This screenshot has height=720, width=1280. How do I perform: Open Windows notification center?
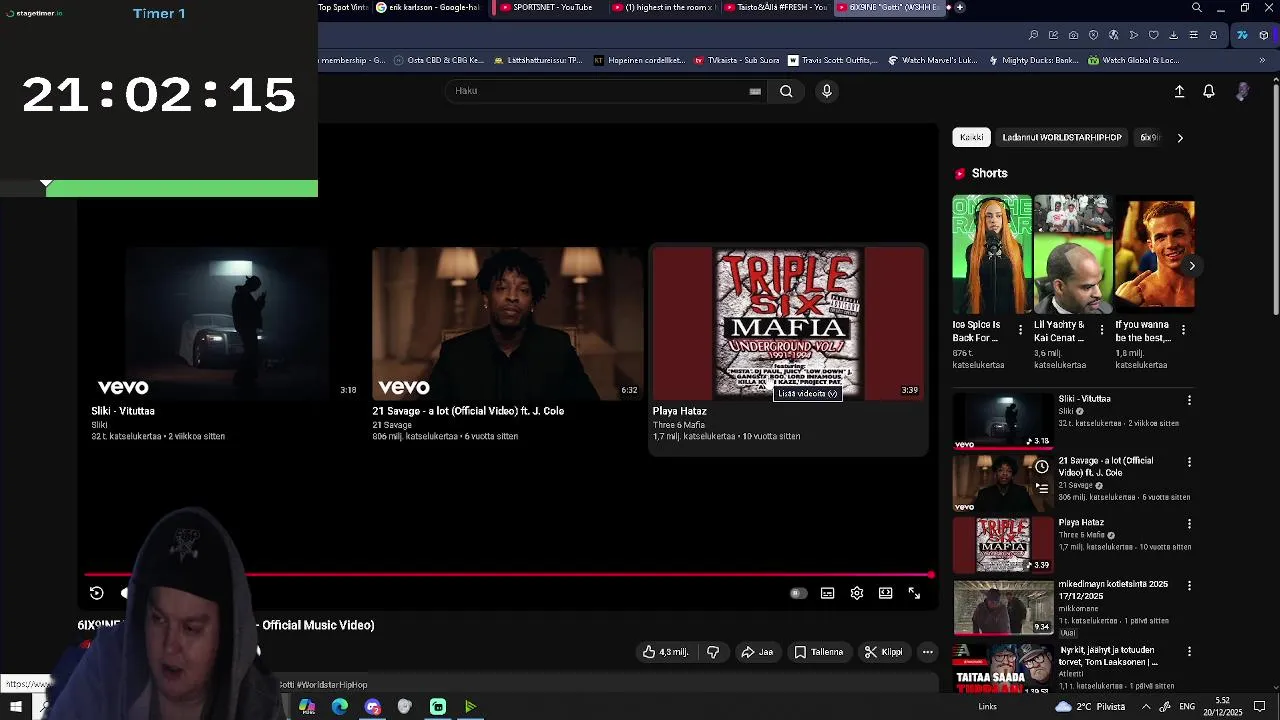coord(1260,707)
